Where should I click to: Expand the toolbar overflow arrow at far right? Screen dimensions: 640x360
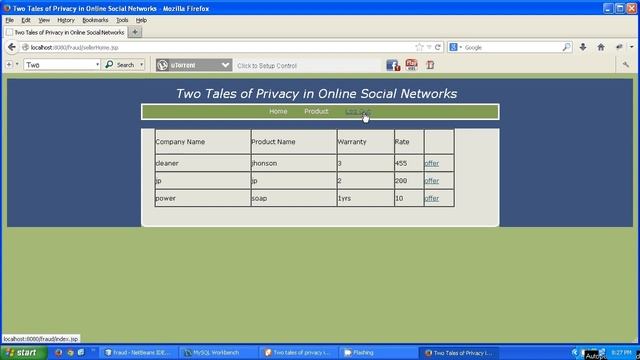[631, 47]
